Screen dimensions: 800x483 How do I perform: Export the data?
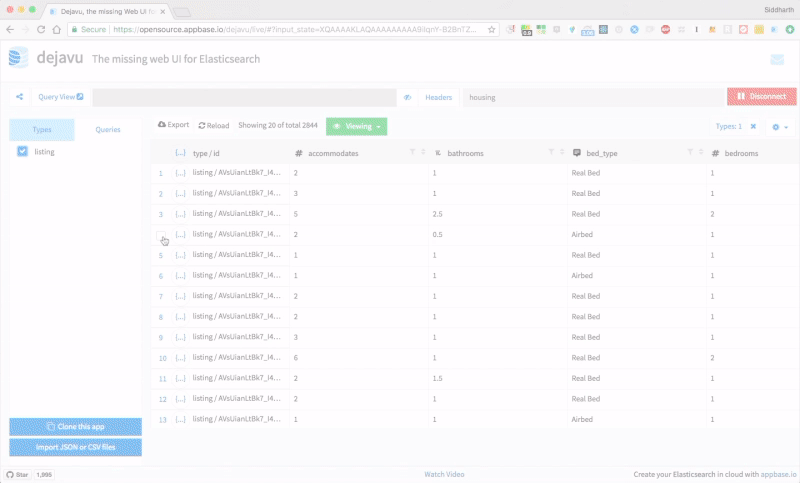173,124
